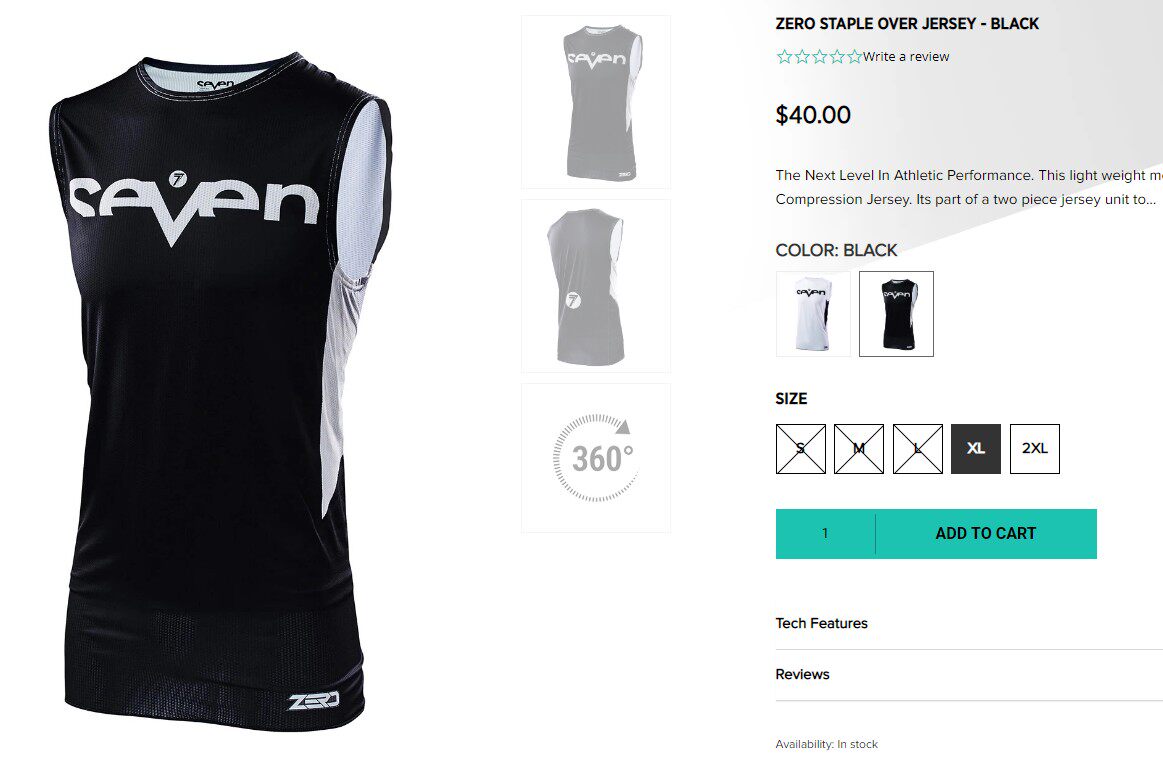1163x757 pixels.
Task: Click the fifth rating star
Action: 854,56
